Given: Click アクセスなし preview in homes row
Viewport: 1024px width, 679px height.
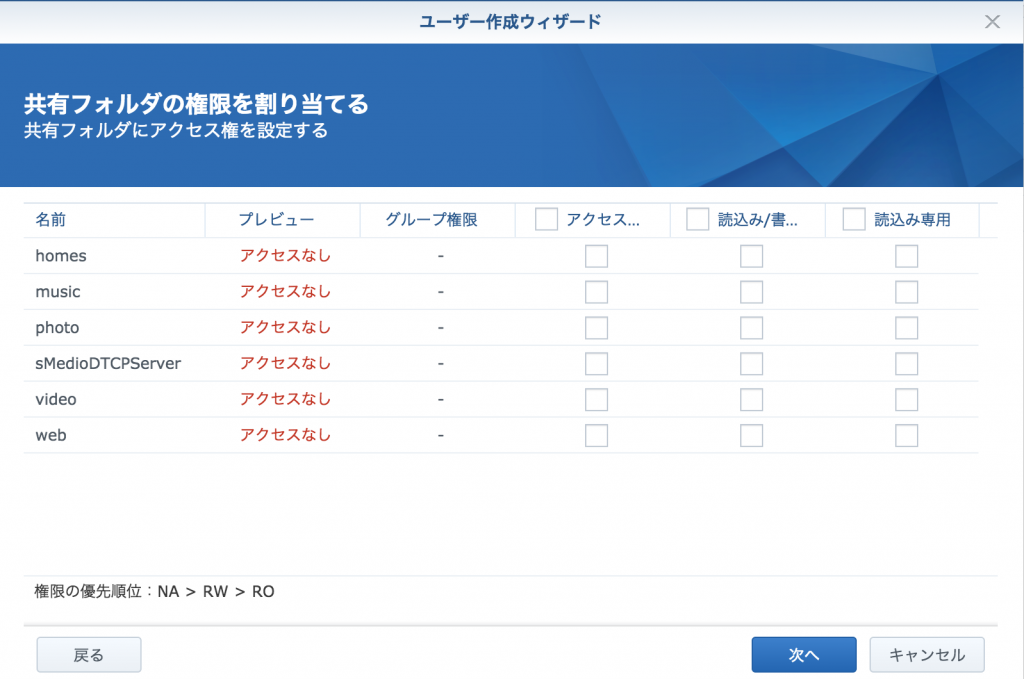Looking at the screenshot, I should coord(285,256).
